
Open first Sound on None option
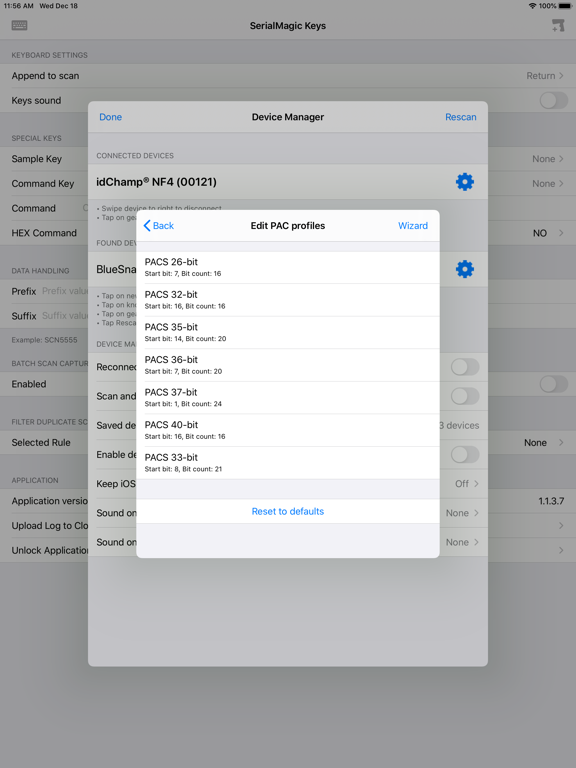pos(462,513)
